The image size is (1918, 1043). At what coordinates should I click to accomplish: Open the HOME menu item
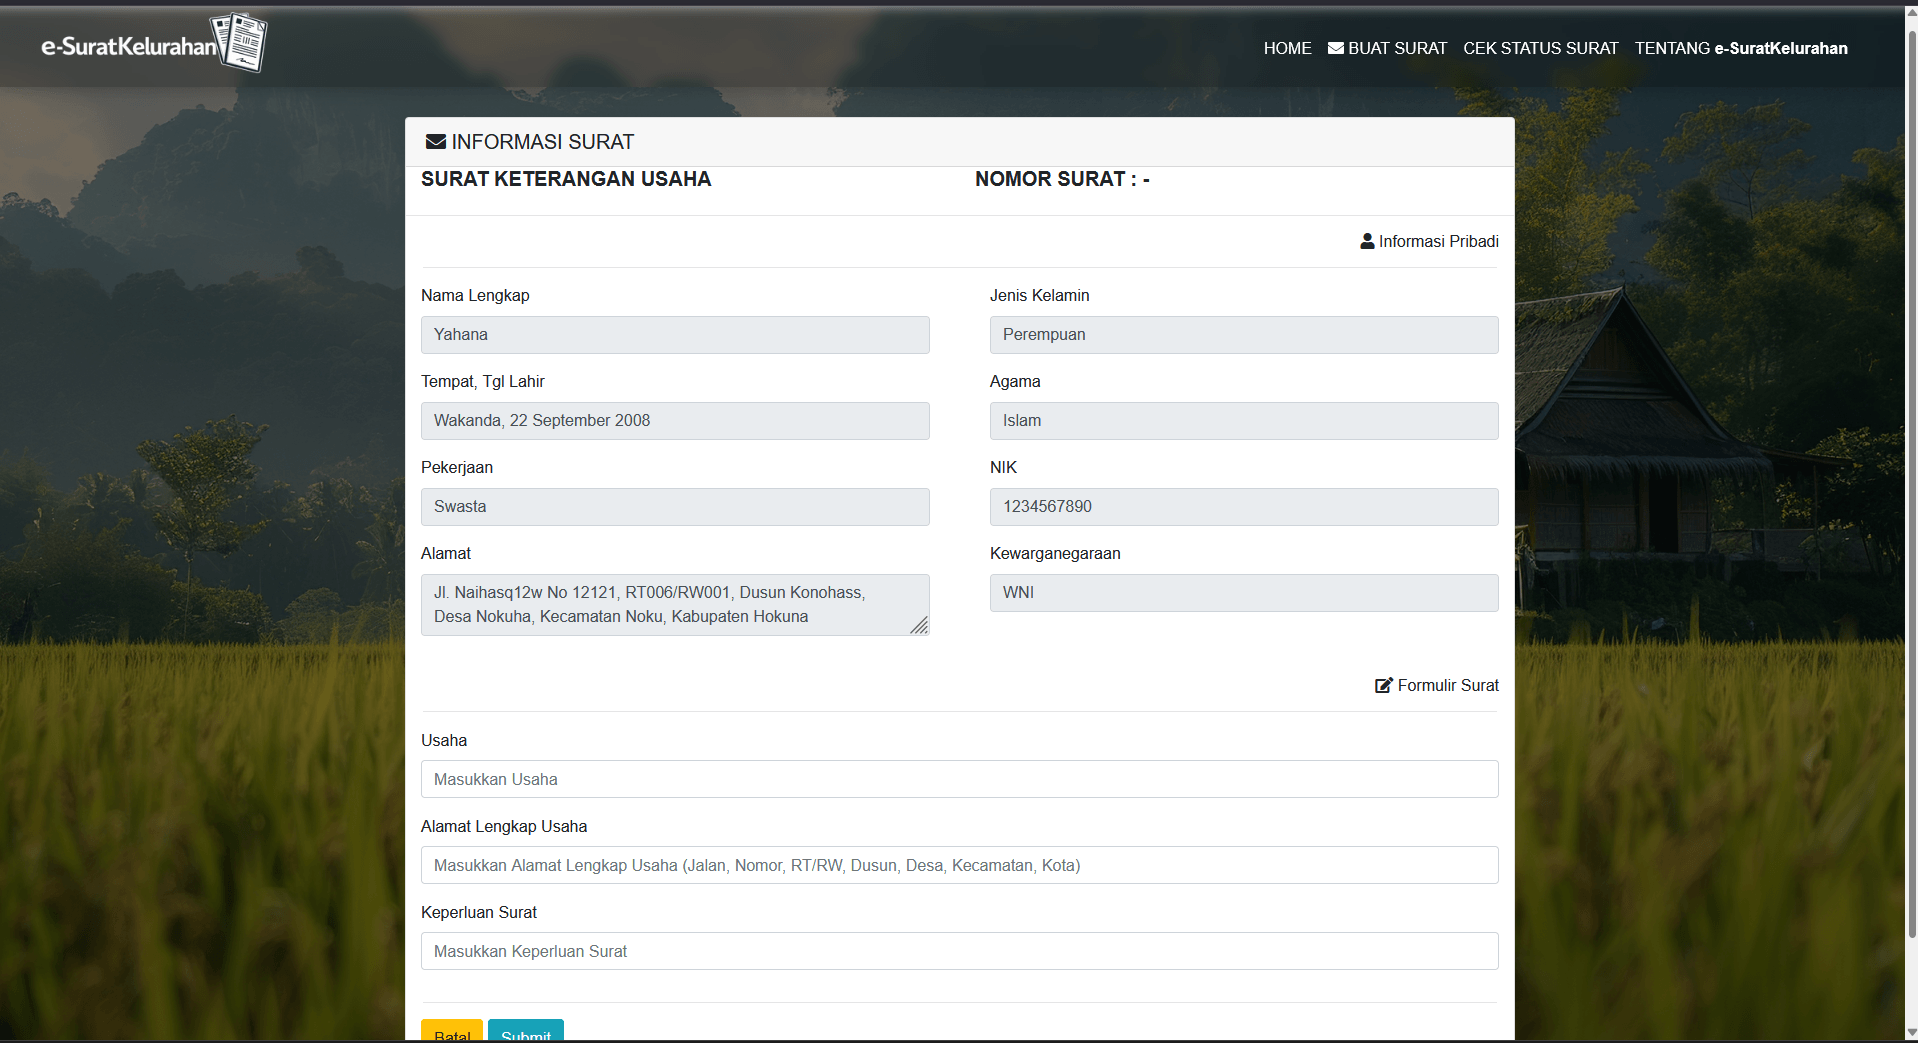pos(1287,48)
